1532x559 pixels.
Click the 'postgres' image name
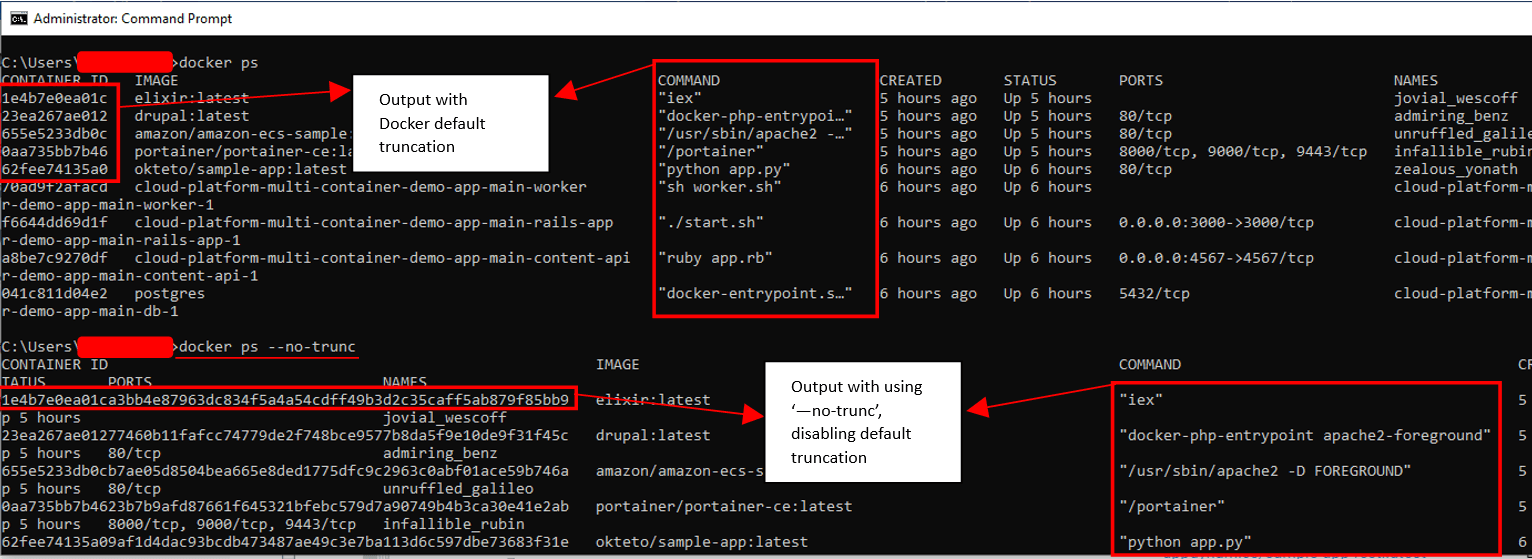pyautogui.click(x=170, y=294)
